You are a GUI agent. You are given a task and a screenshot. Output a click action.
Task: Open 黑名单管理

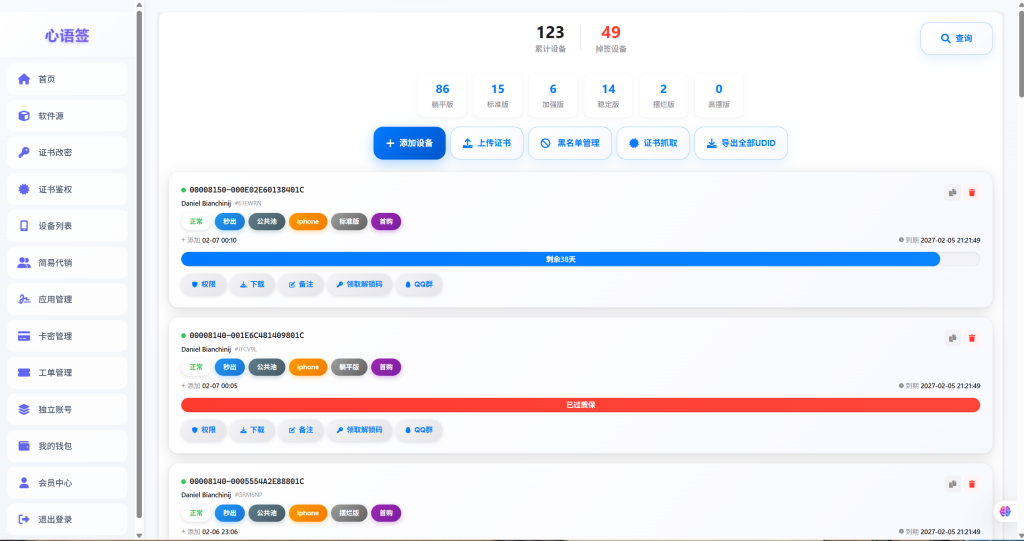[x=569, y=143]
